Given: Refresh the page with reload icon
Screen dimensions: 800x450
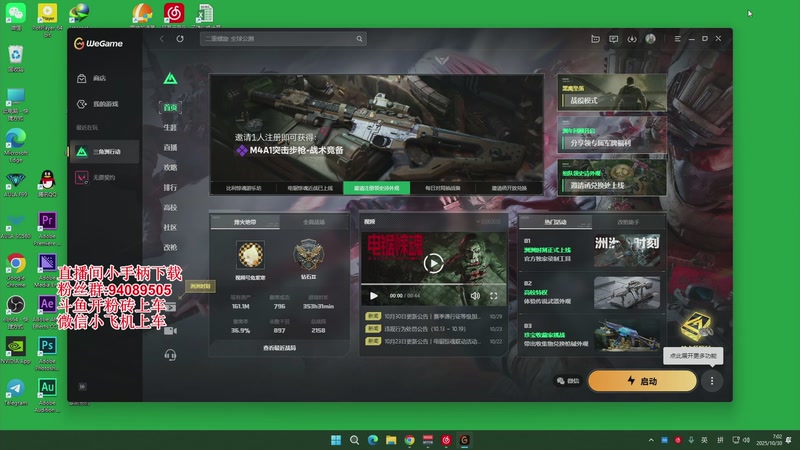Looking at the screenshot, I should pos(180,39).
